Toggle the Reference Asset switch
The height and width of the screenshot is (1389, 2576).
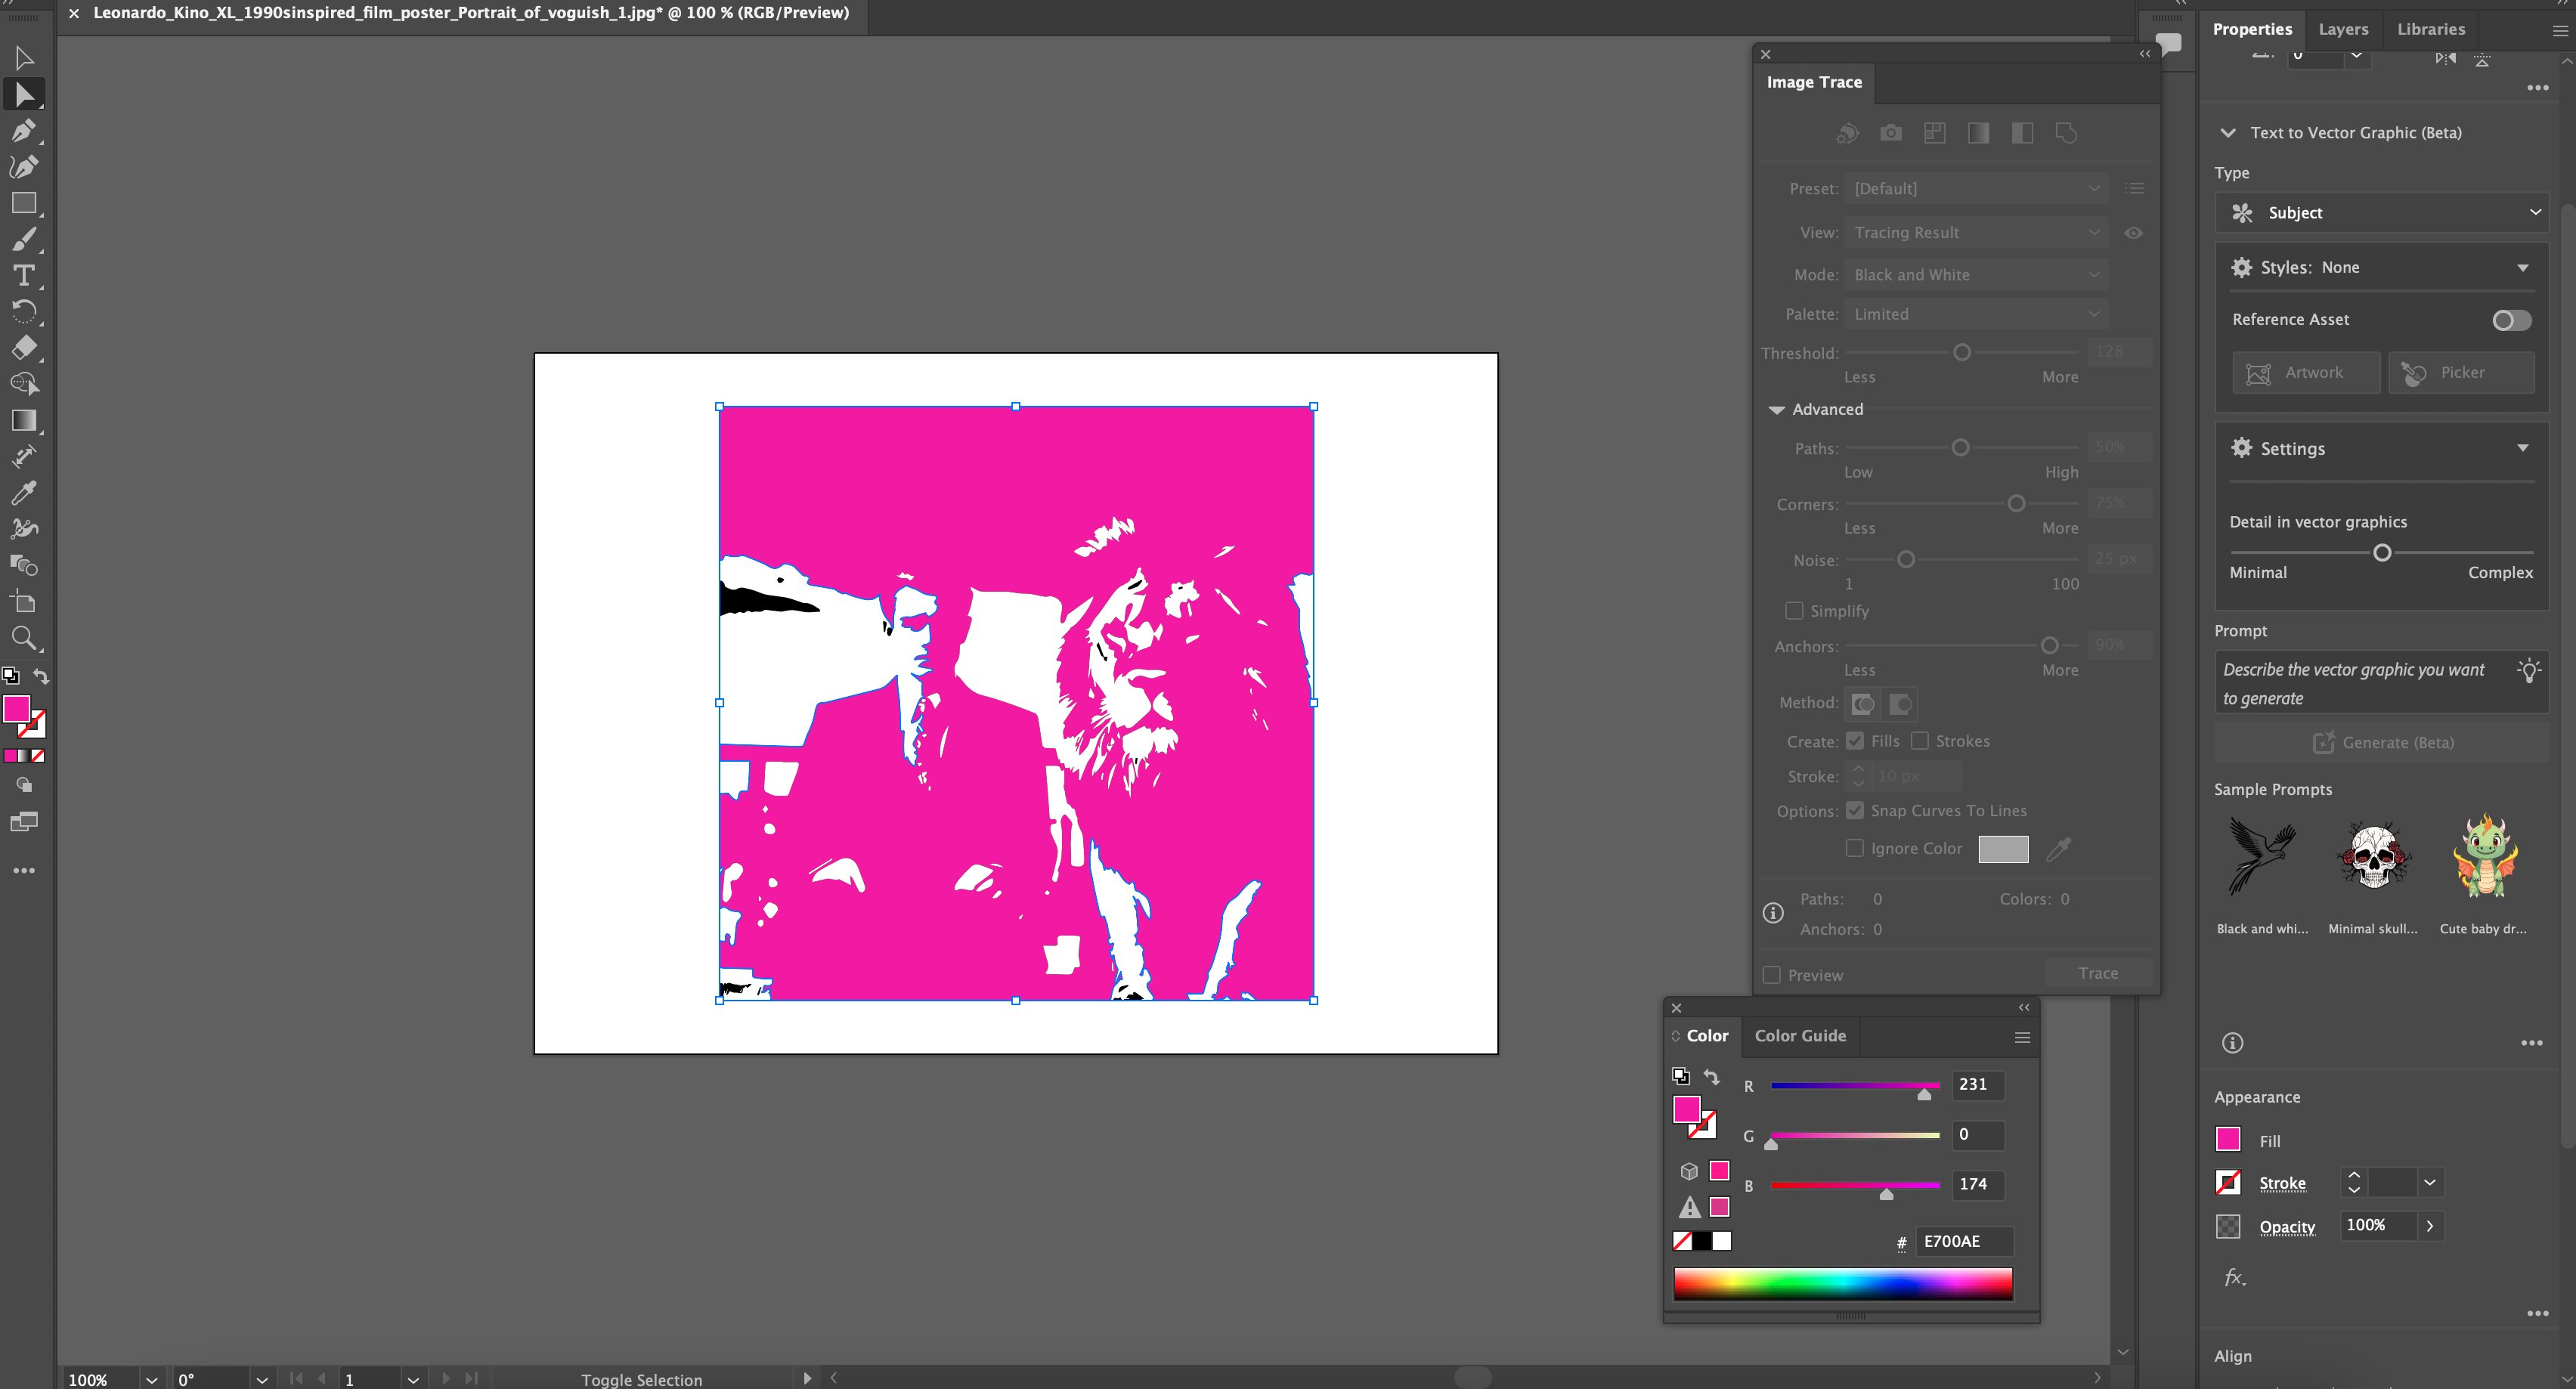pyautogui.click(x=2511, y=320)
